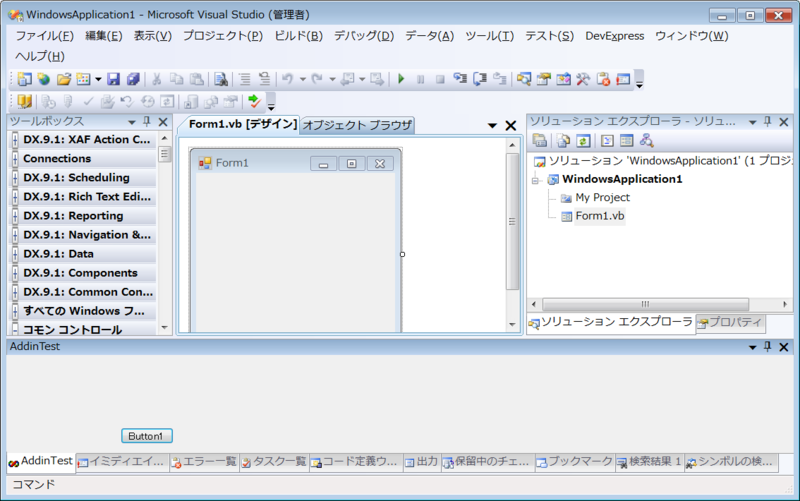Screen dimensions: 800x501
Task: Click the toolbox scroll-down arrow
Action: [x=164, y=328]
